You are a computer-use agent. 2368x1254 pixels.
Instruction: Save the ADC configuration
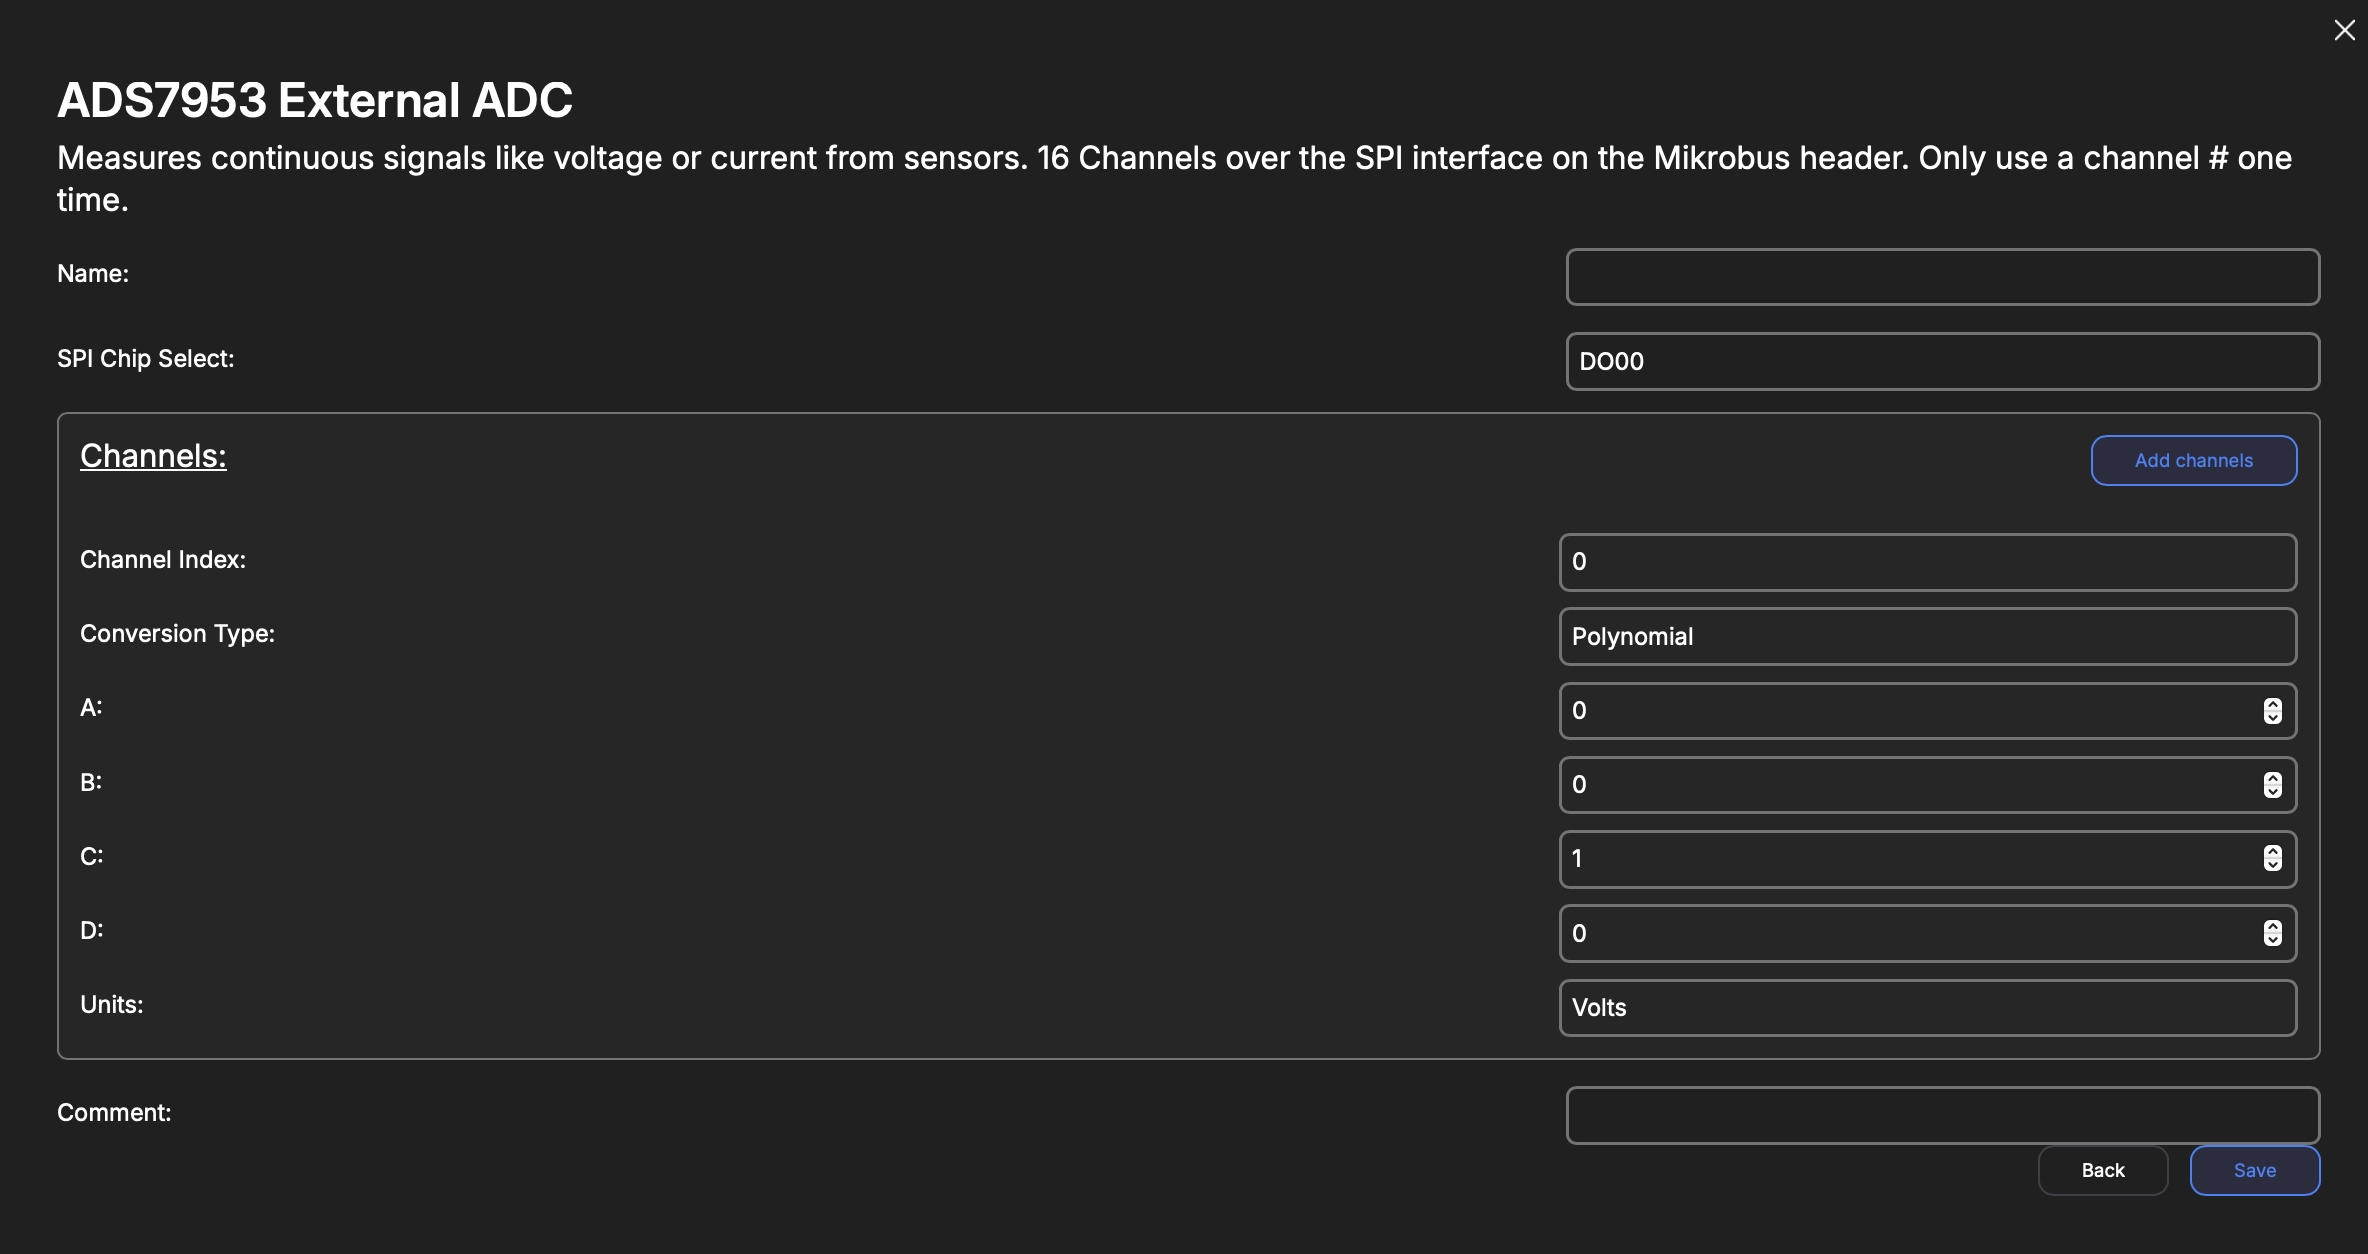[2254, 1170]
